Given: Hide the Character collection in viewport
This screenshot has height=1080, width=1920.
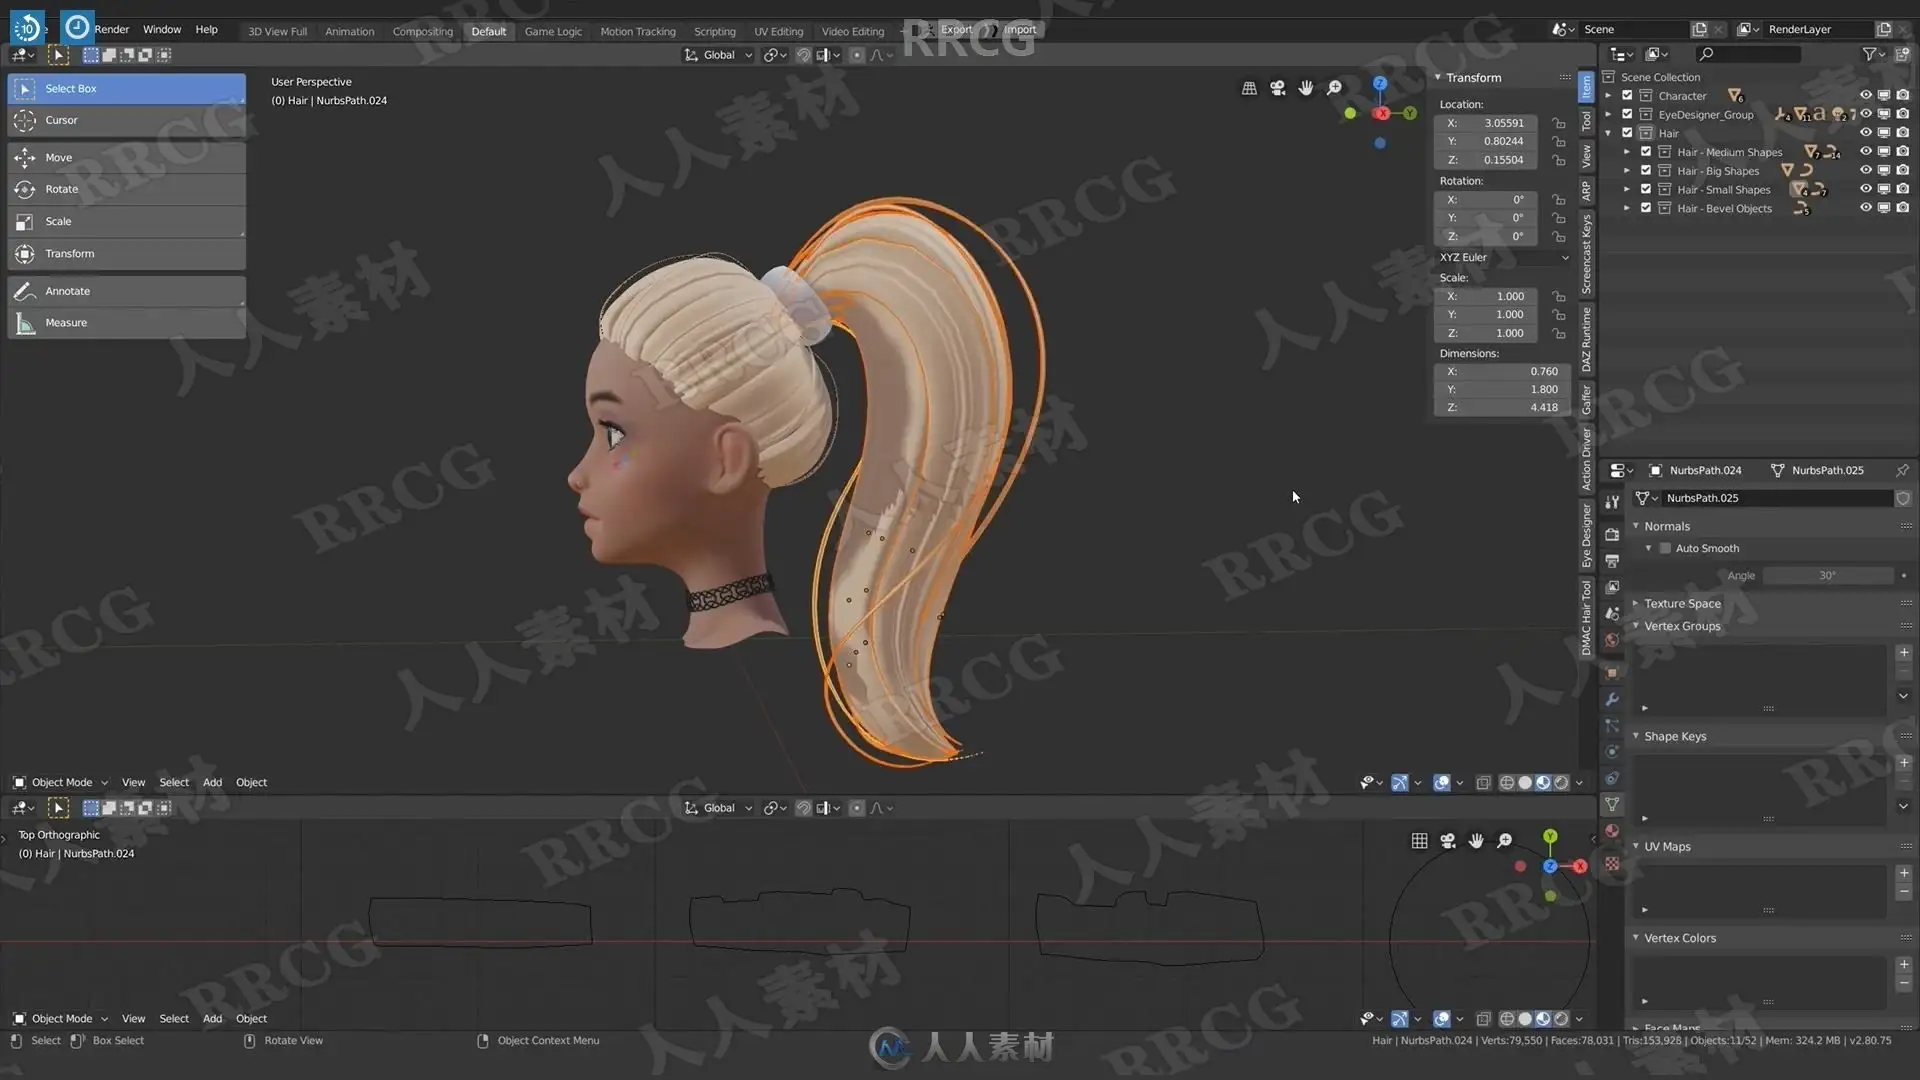Looking at the screenshot, I should [1865, 96].
